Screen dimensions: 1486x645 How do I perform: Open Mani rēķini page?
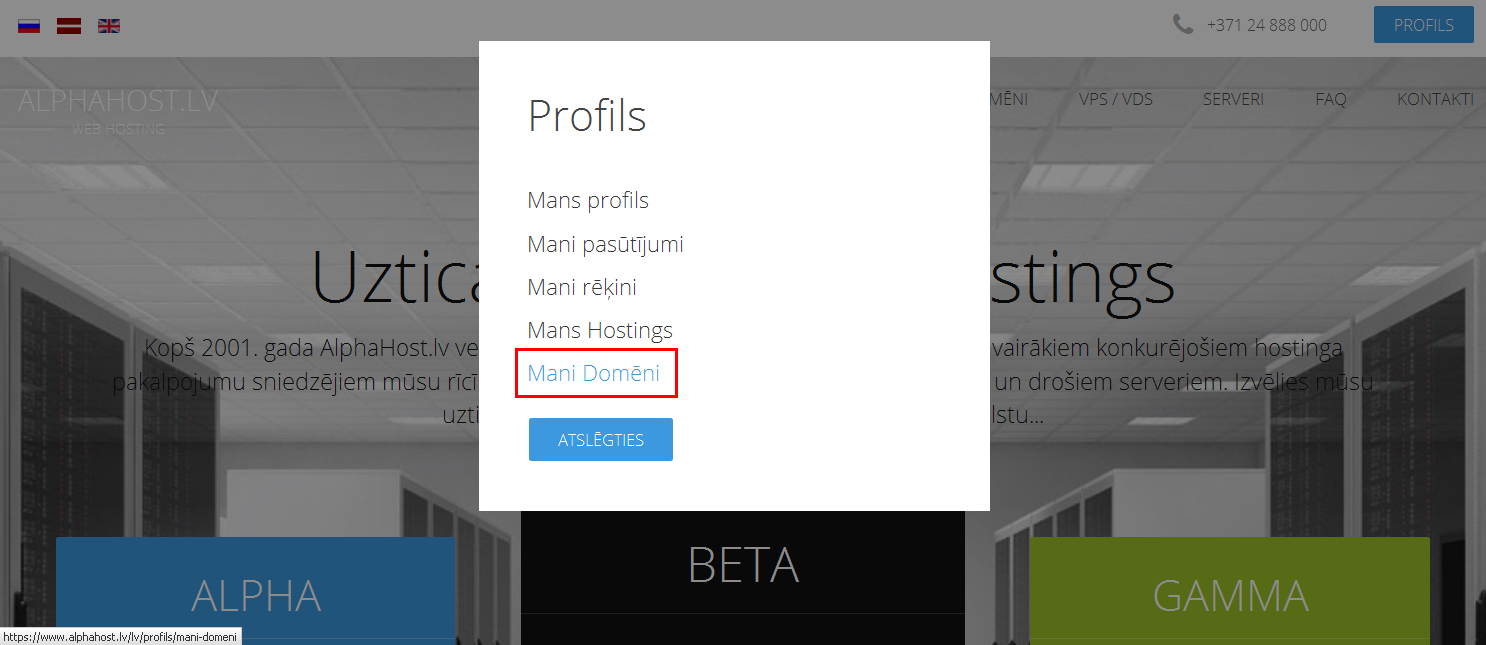[x=582, y=287]
